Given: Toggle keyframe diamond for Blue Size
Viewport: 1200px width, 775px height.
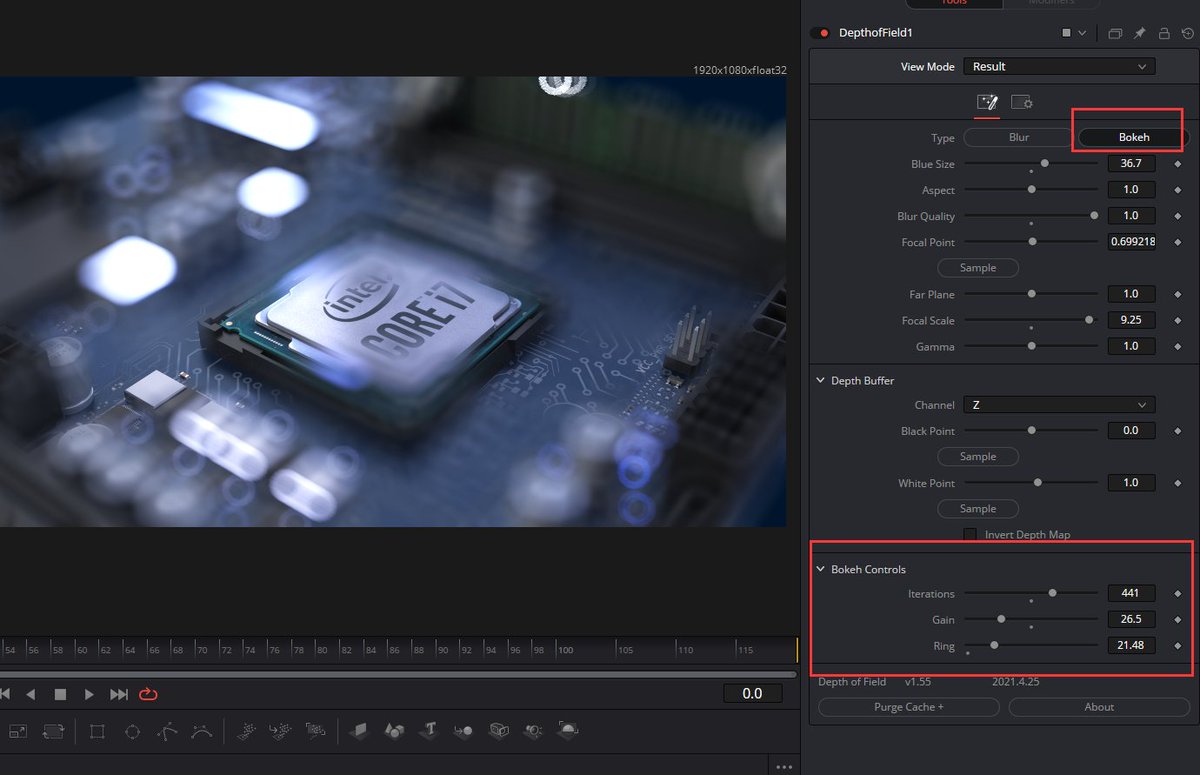Looking at the screenshot, I should [x=1178, y=164].
